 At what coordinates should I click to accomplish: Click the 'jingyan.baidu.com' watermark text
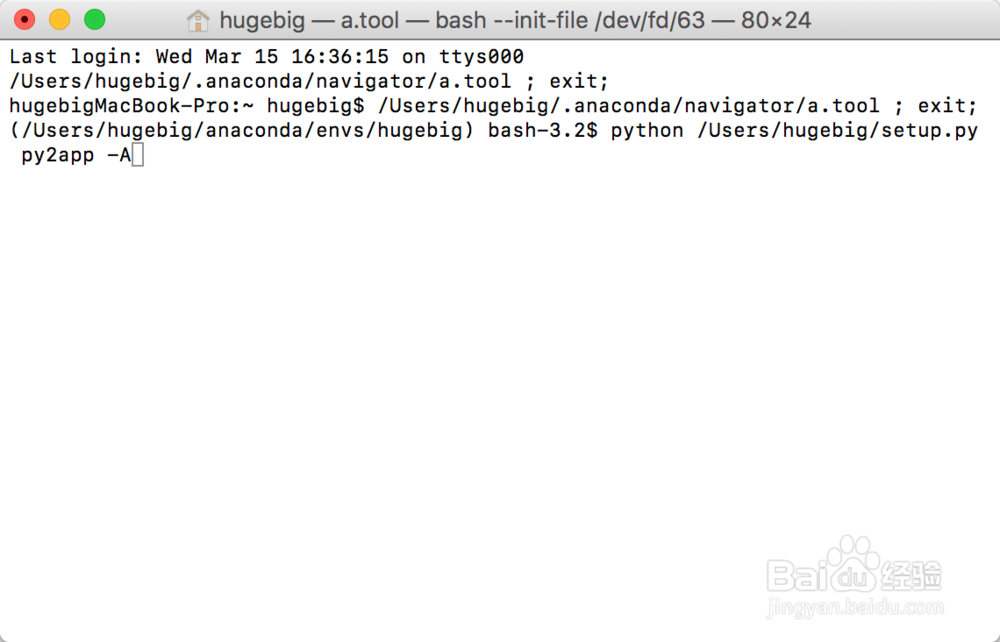855,606
